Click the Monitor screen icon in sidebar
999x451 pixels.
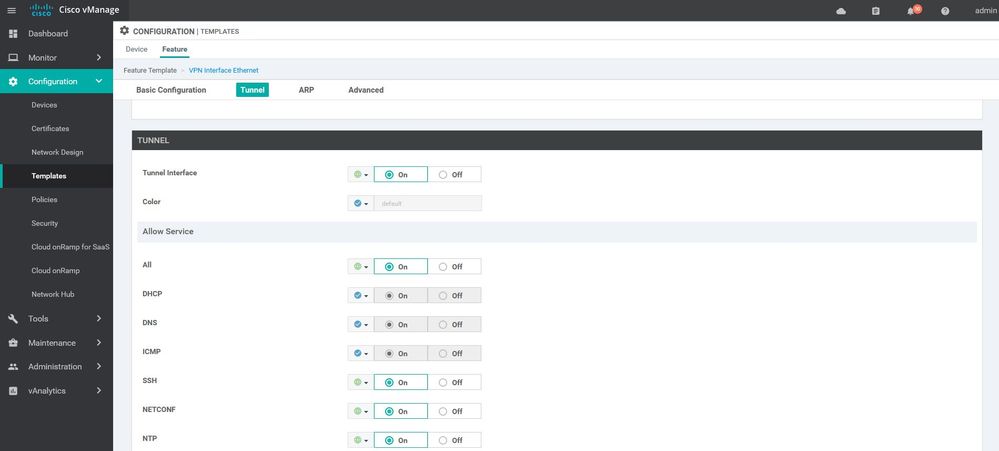coord(13,57)
